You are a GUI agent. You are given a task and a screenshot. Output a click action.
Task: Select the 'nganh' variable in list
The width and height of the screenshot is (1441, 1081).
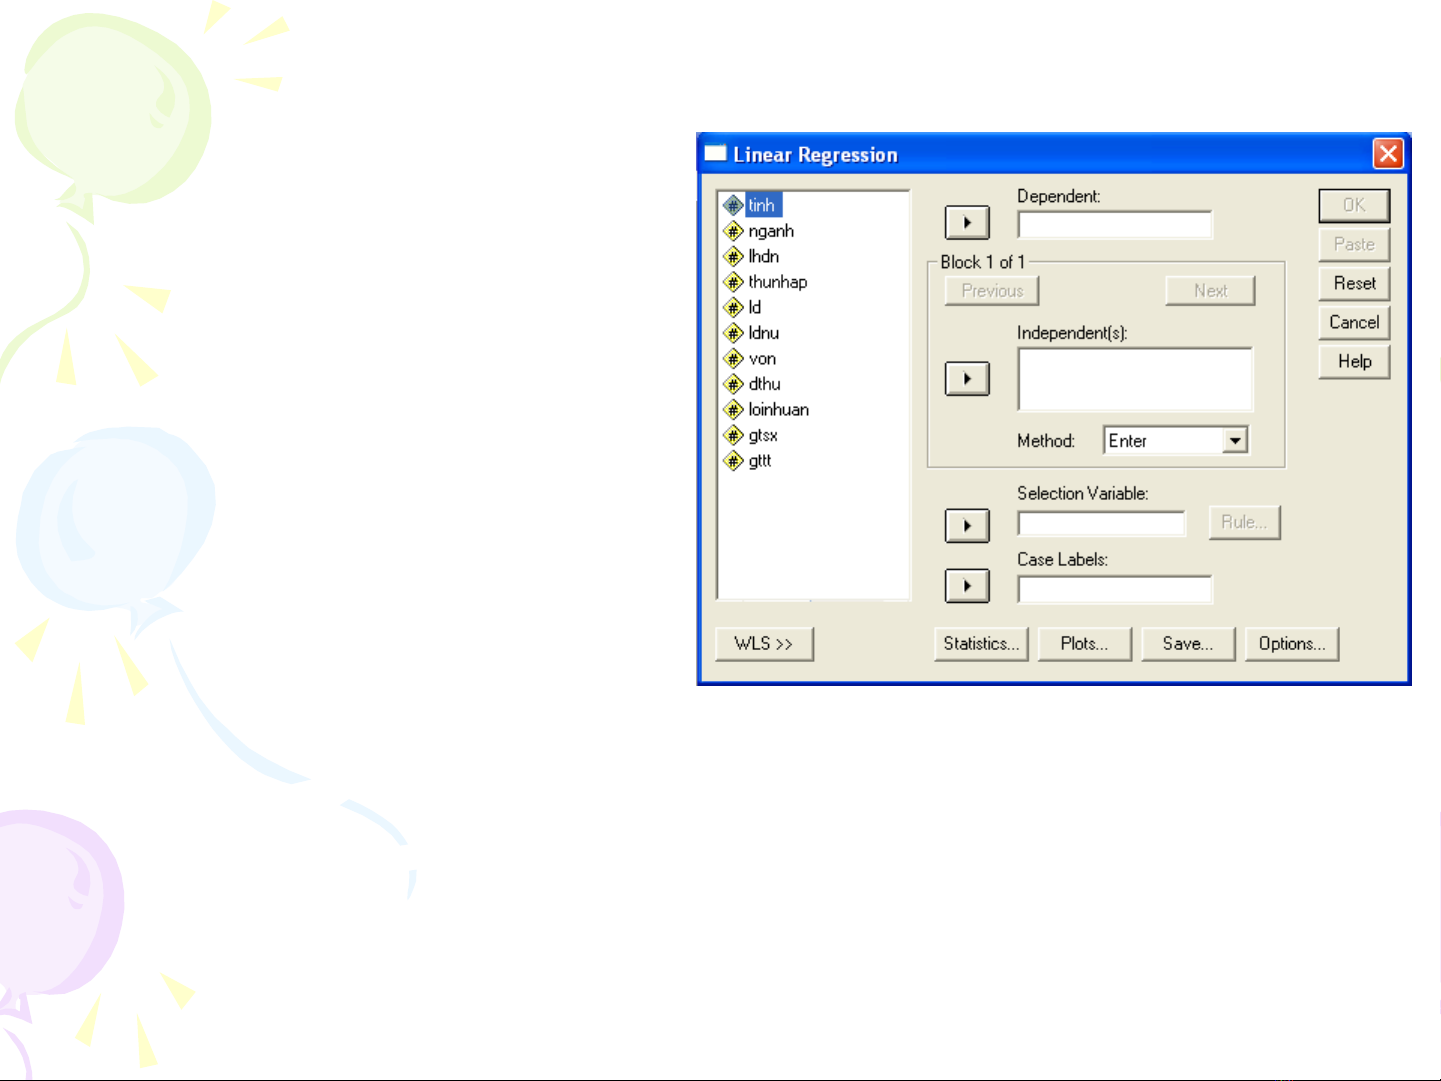click(x=770, y=231)
